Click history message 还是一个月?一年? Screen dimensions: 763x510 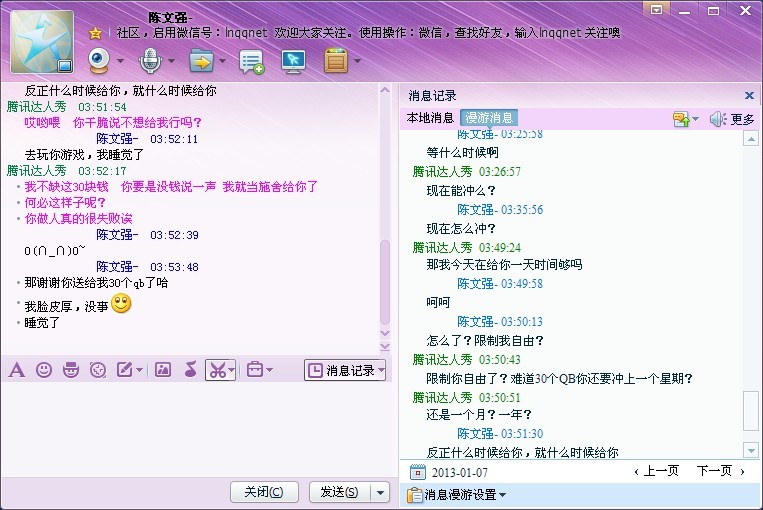coord(479,415)
